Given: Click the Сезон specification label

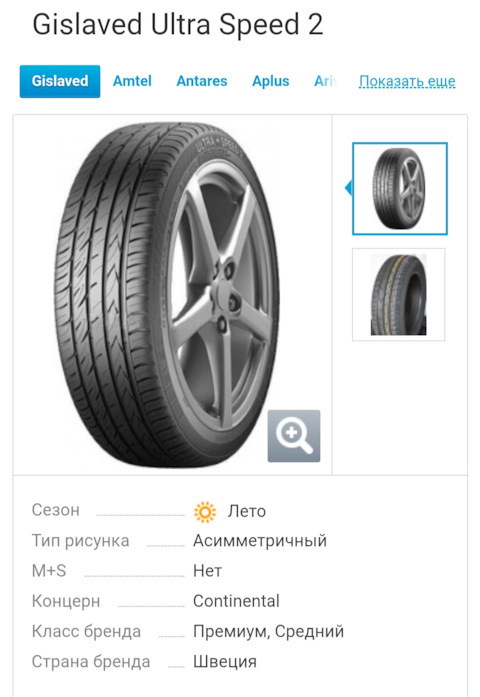Looking at the screenshot, I should (56, 510).
